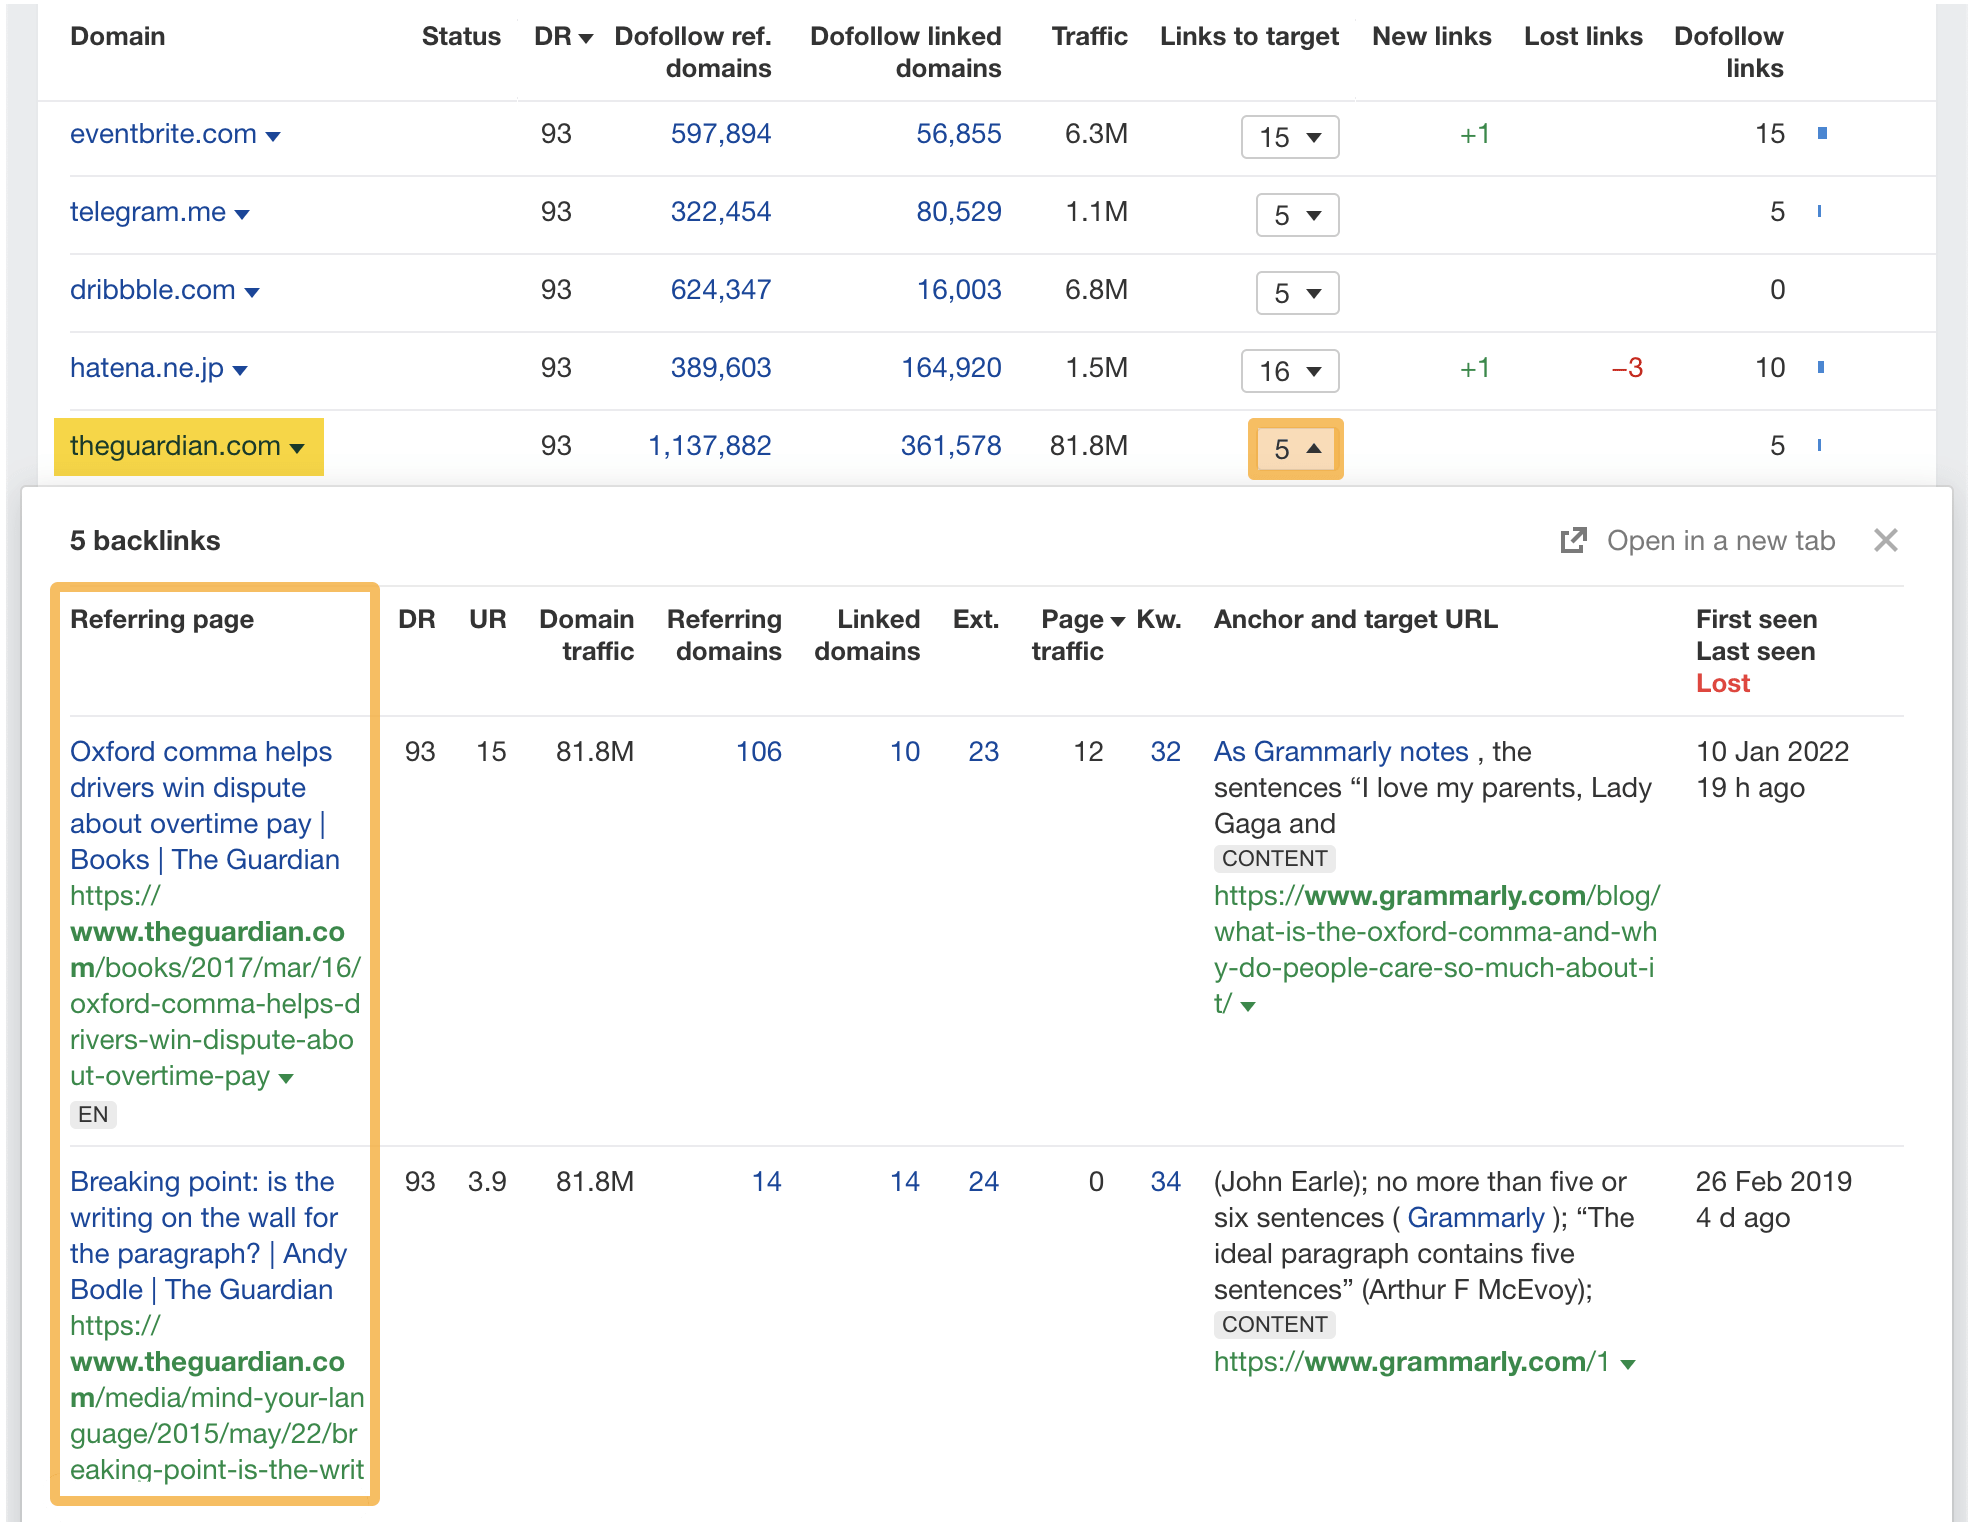The image size is (1972, 1528).
Task: Click the As Grammarly notes anchor link
Action: coord(1337,751)
